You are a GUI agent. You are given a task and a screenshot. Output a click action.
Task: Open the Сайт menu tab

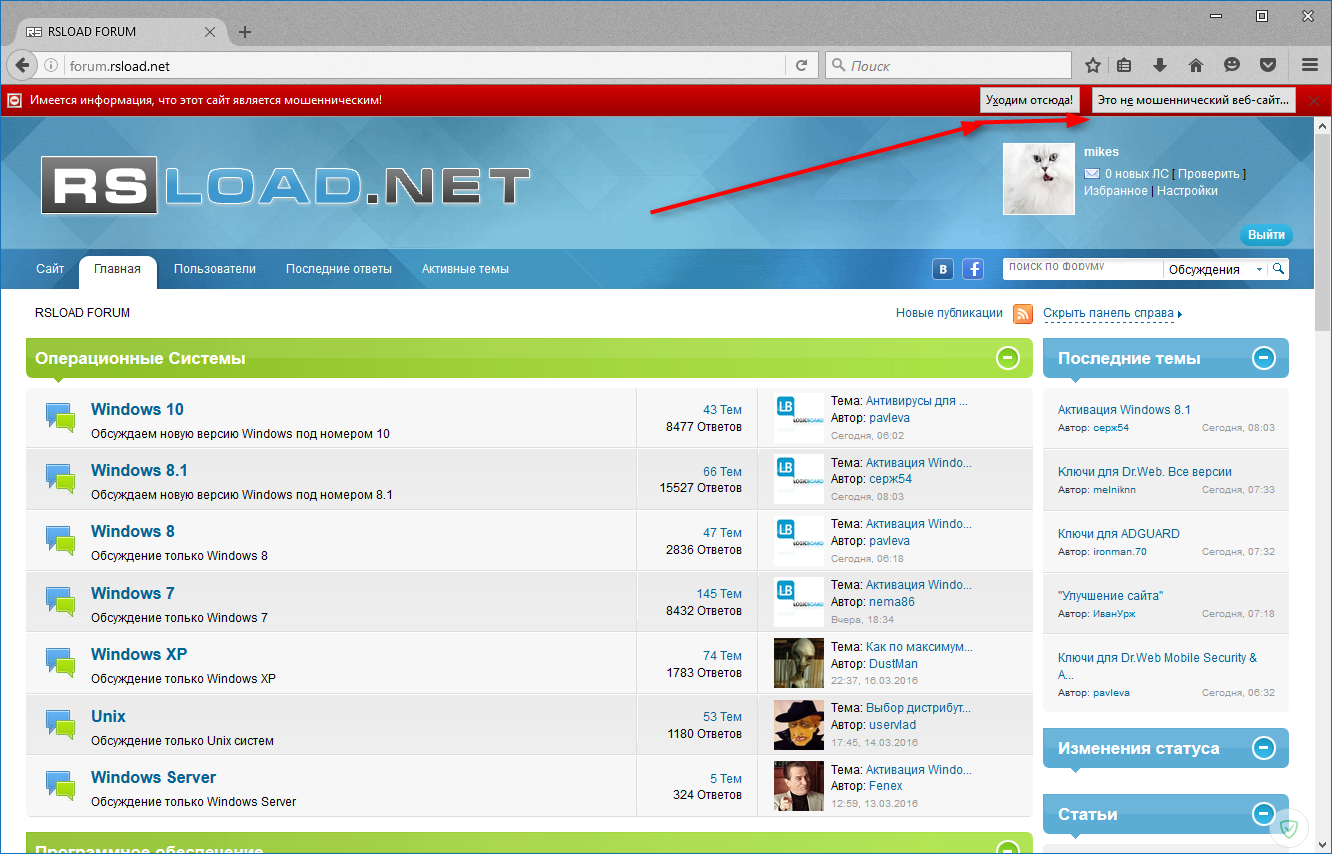(50, 269)
